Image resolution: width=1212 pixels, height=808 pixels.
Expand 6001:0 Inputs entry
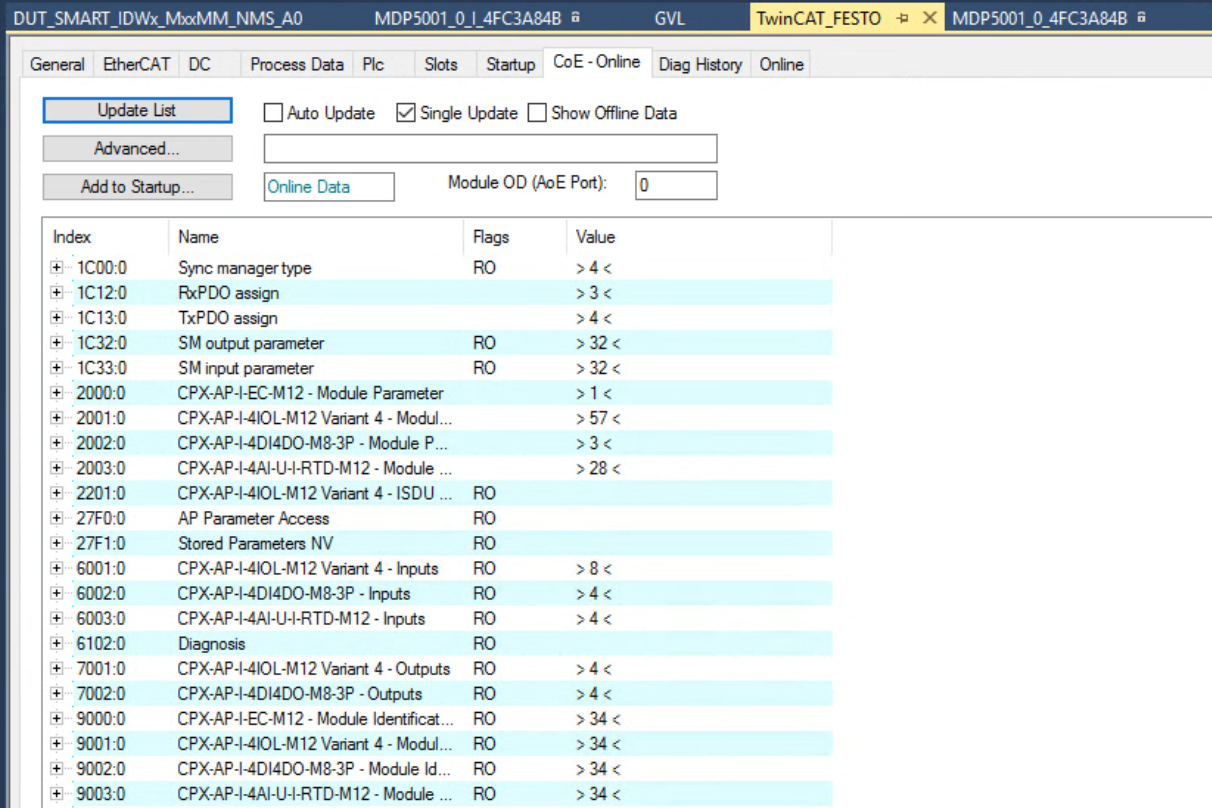pos(57,568)
